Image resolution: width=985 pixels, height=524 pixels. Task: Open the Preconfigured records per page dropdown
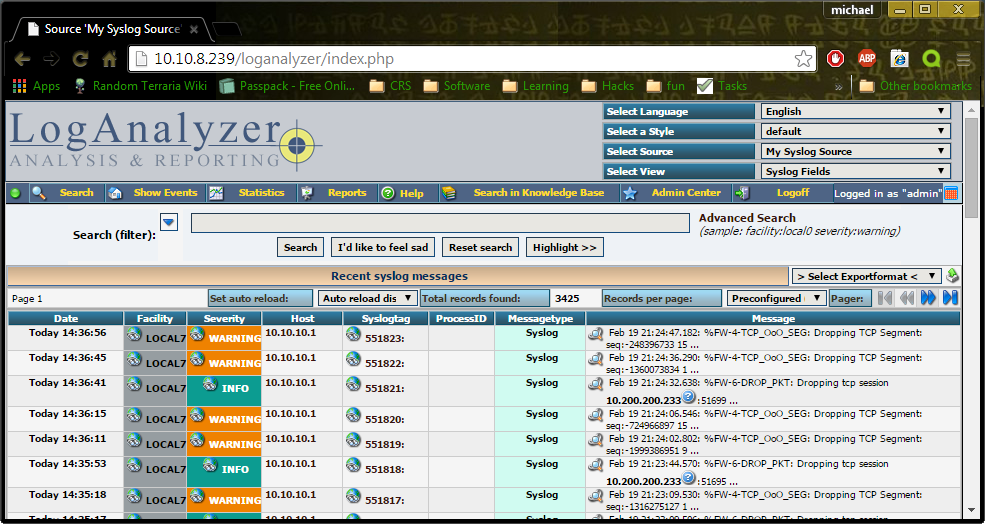[776, 298]
